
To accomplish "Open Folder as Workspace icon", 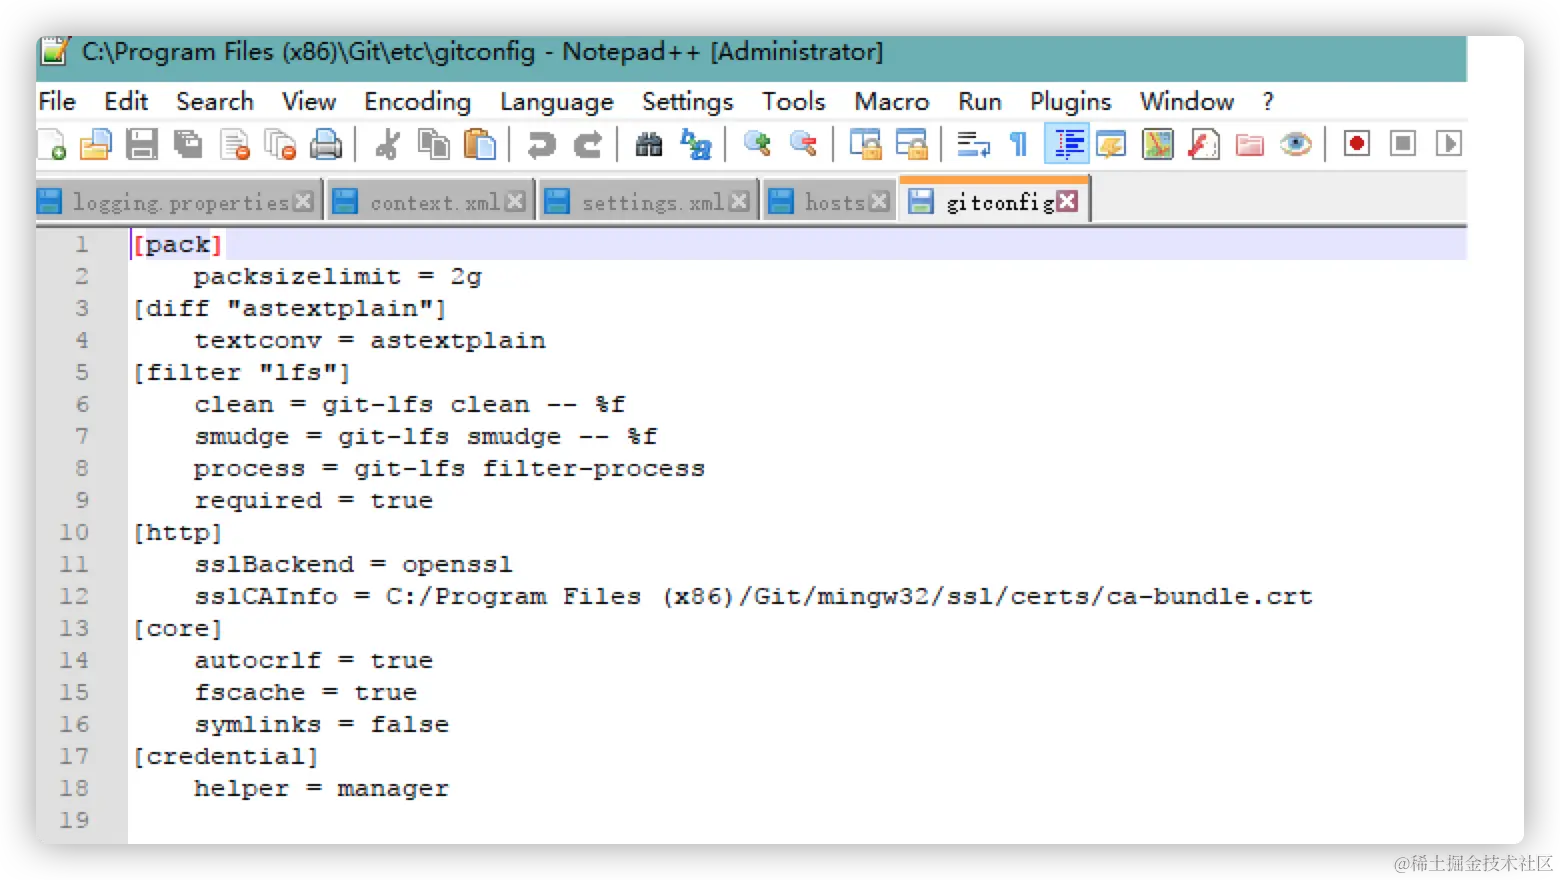I will coord(1250,145).
